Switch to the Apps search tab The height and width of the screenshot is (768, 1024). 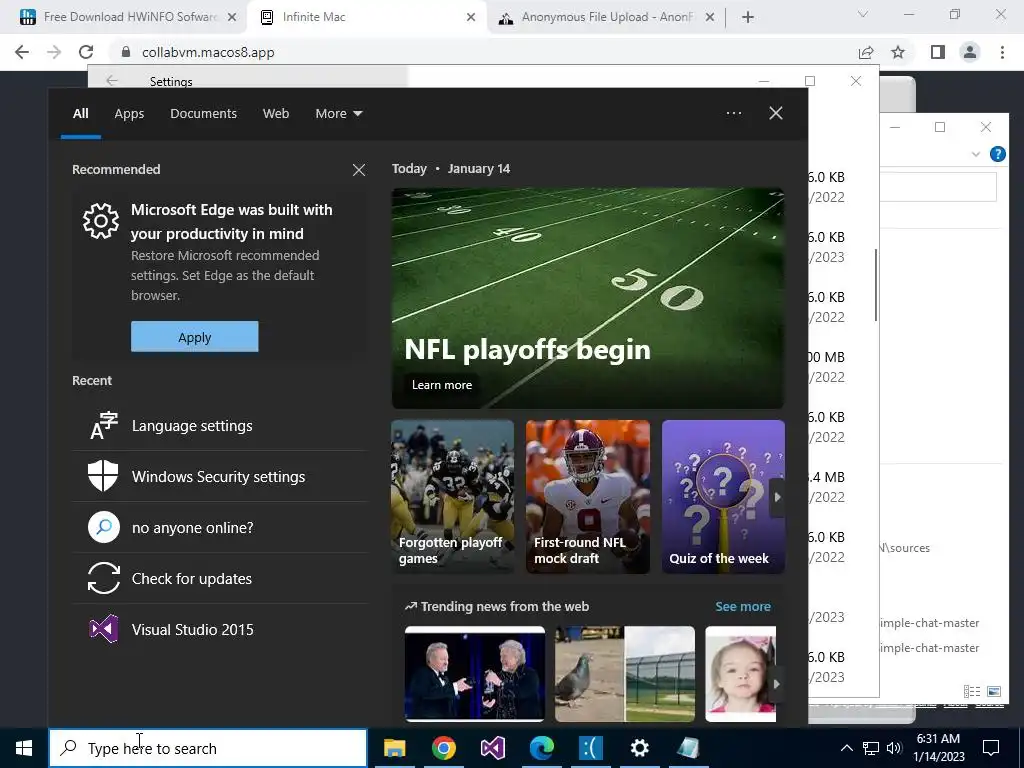(x=129, y=114)
